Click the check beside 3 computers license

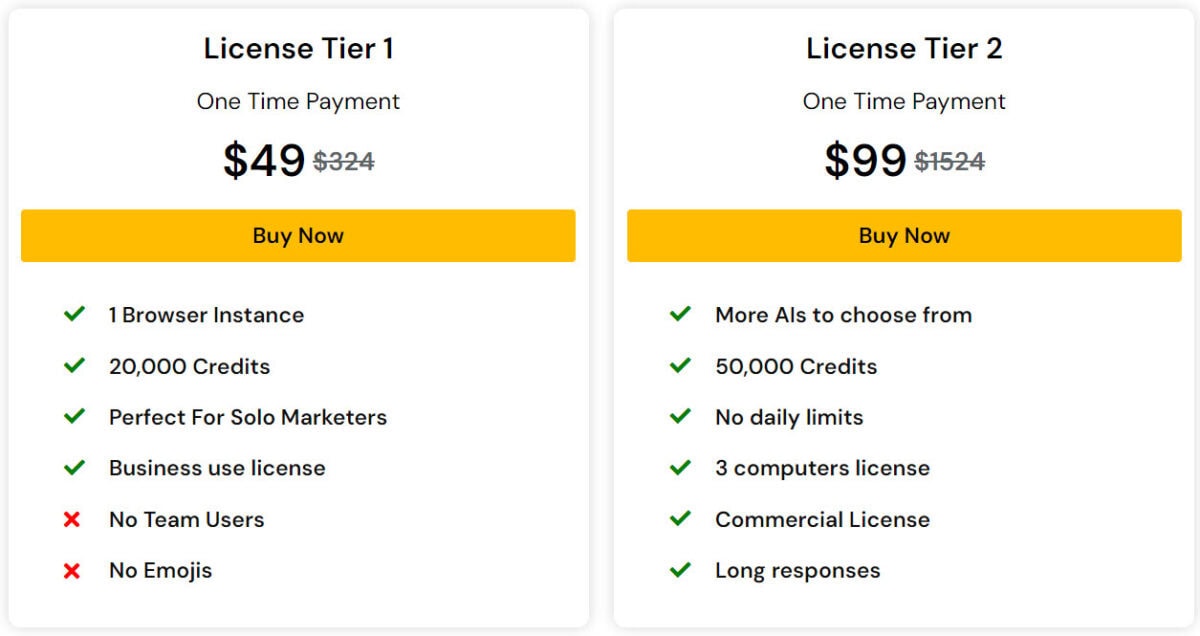(680, 468)
